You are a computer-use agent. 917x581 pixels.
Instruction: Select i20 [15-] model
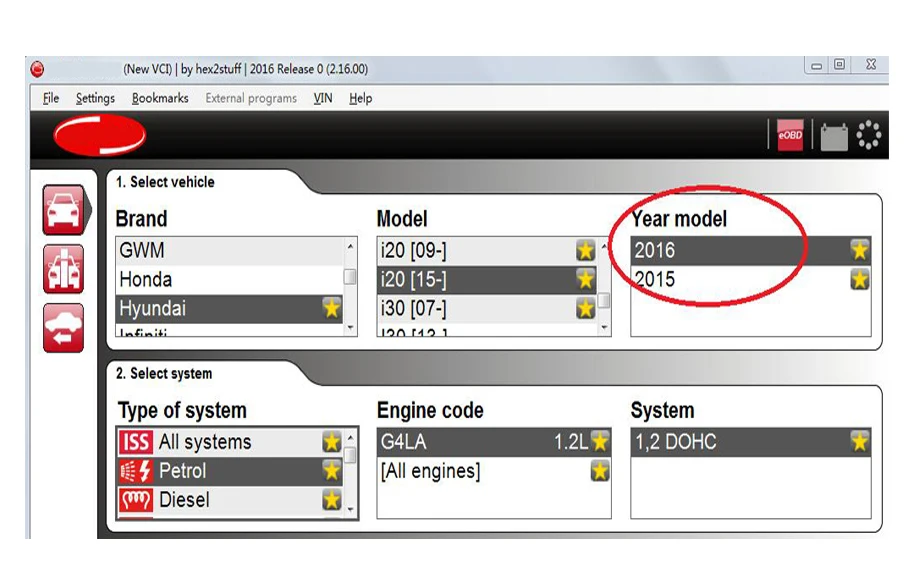(487, 279)
